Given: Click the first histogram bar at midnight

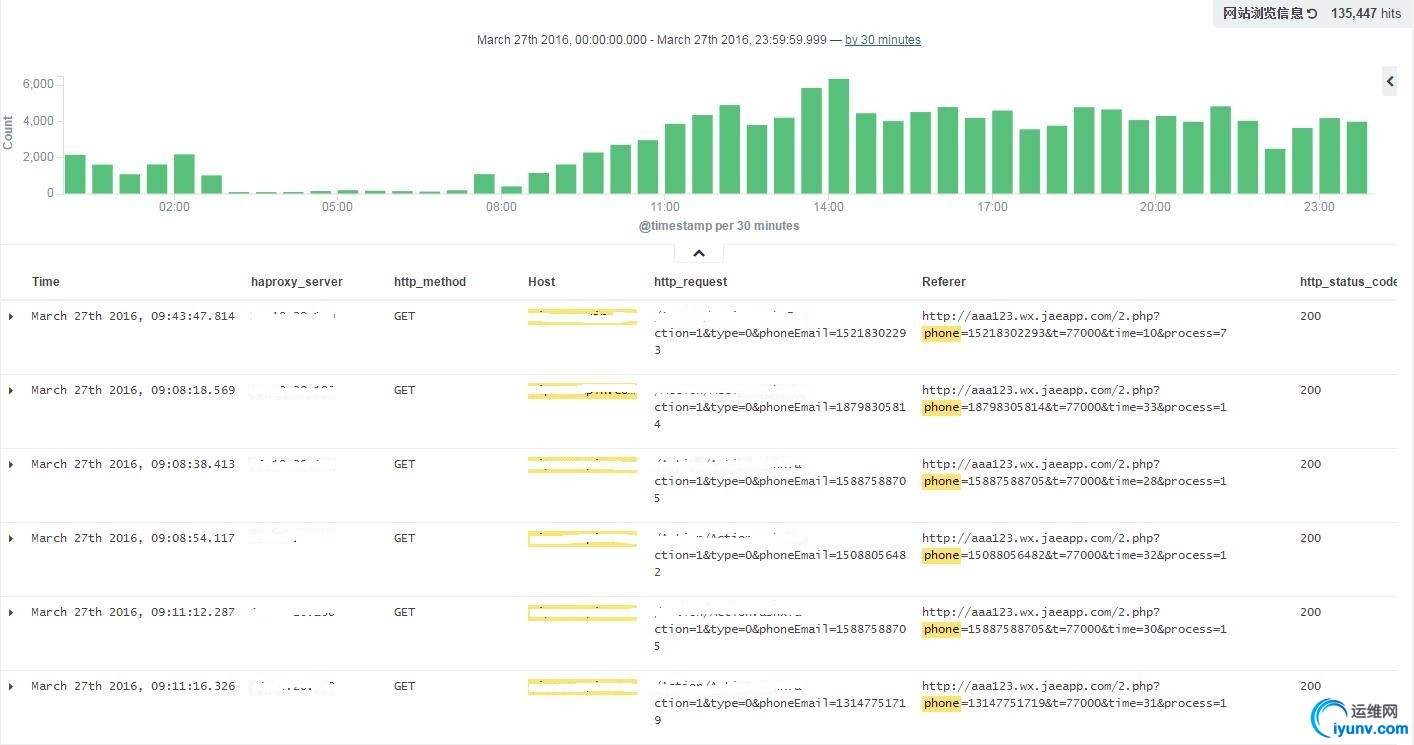Looking at the screenshot, I should pyautogui.click(x=75, y=174).
